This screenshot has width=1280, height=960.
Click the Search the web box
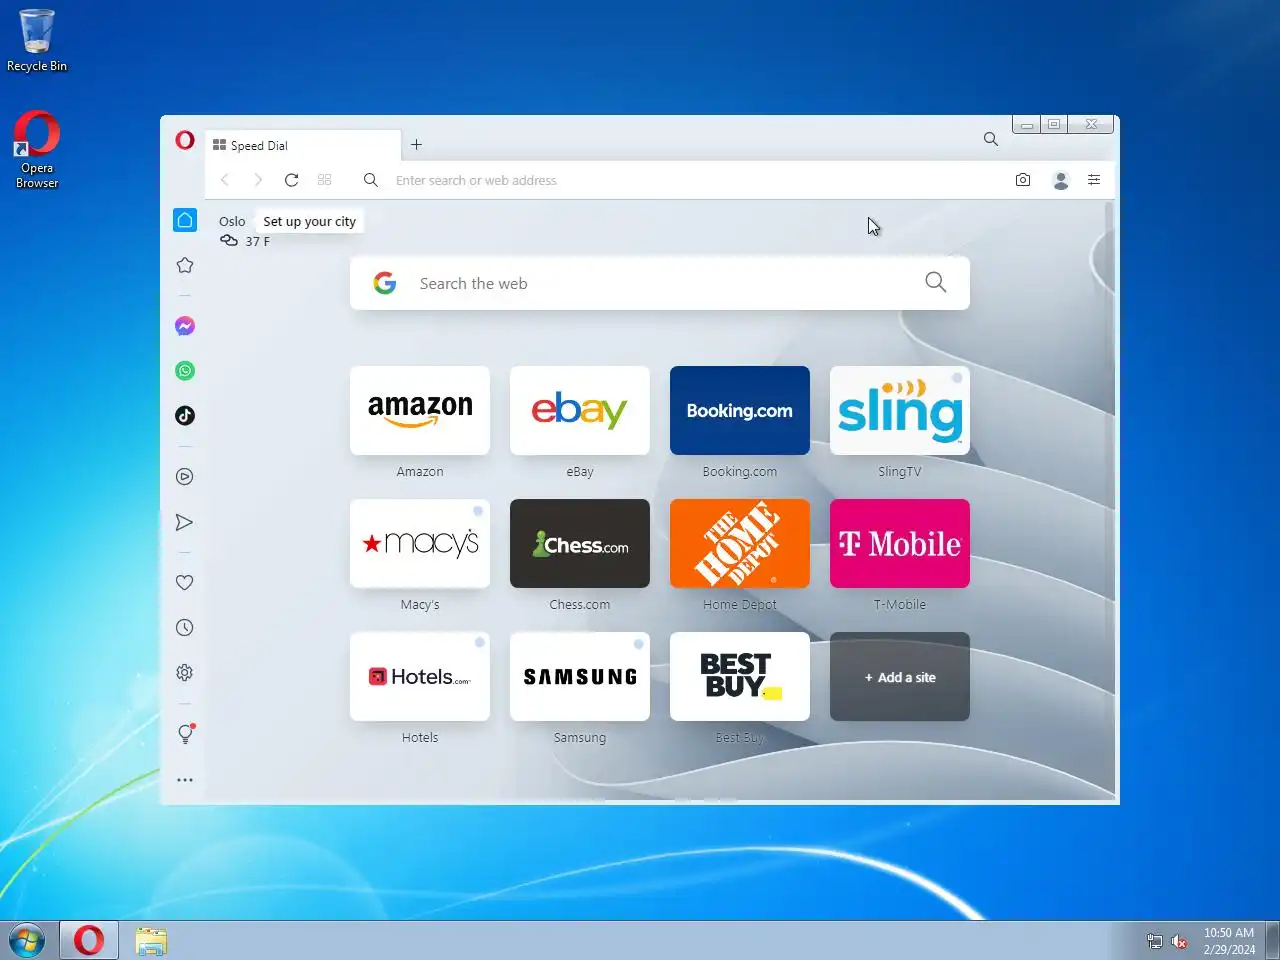[660, 283]
